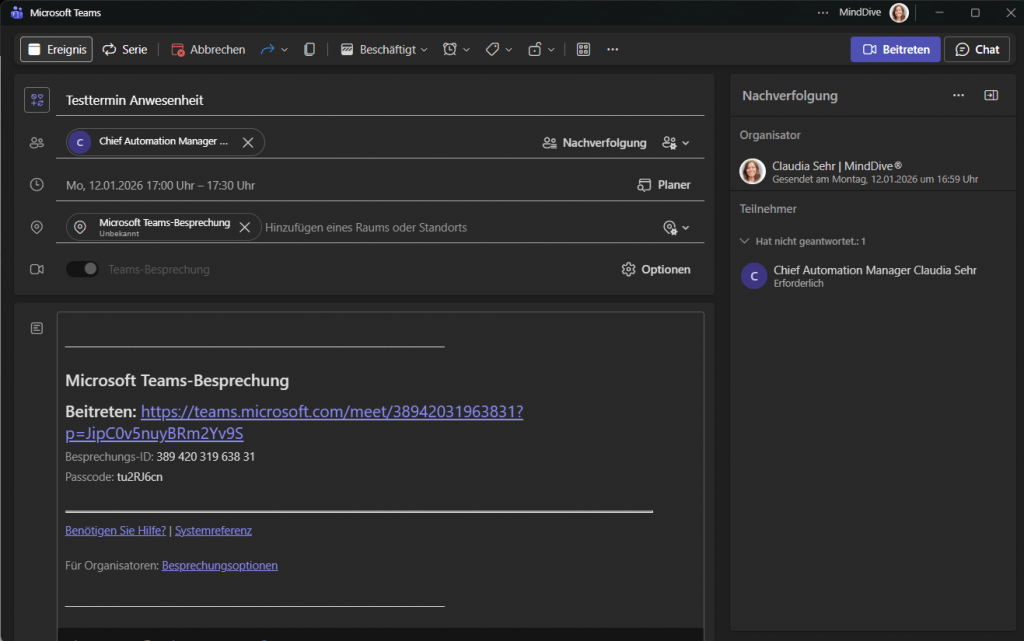
Task: Toggle the Teams-Besprechung switch
Action: pyautogui.click(x=82, y=269)
